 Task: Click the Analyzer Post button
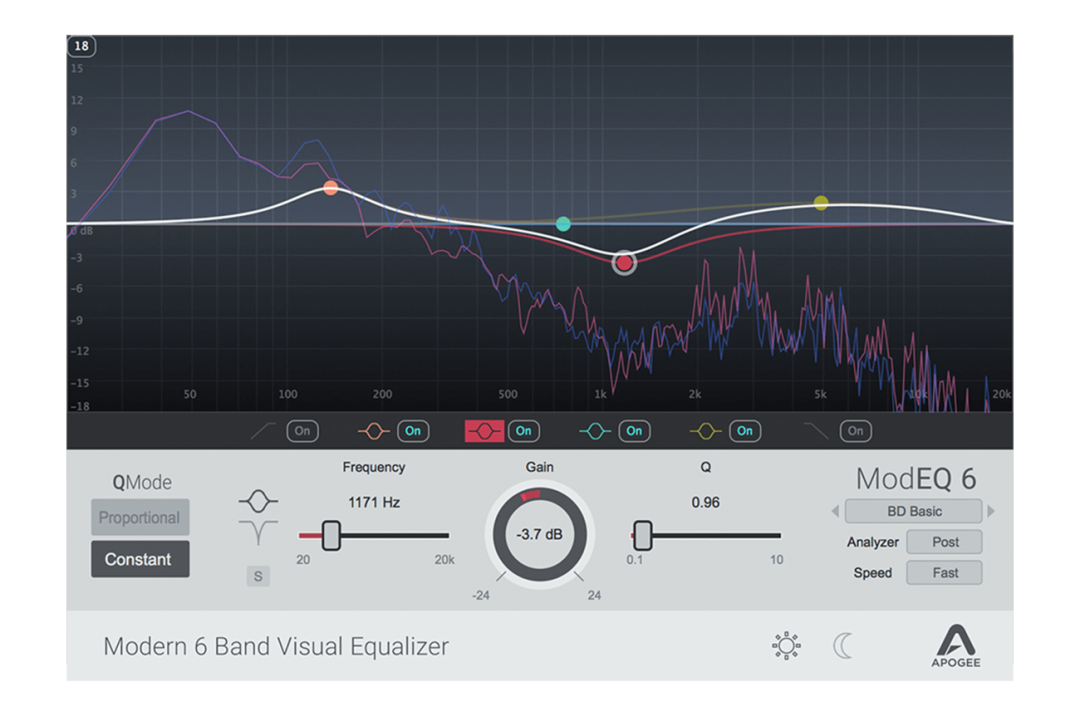[944, 542]
